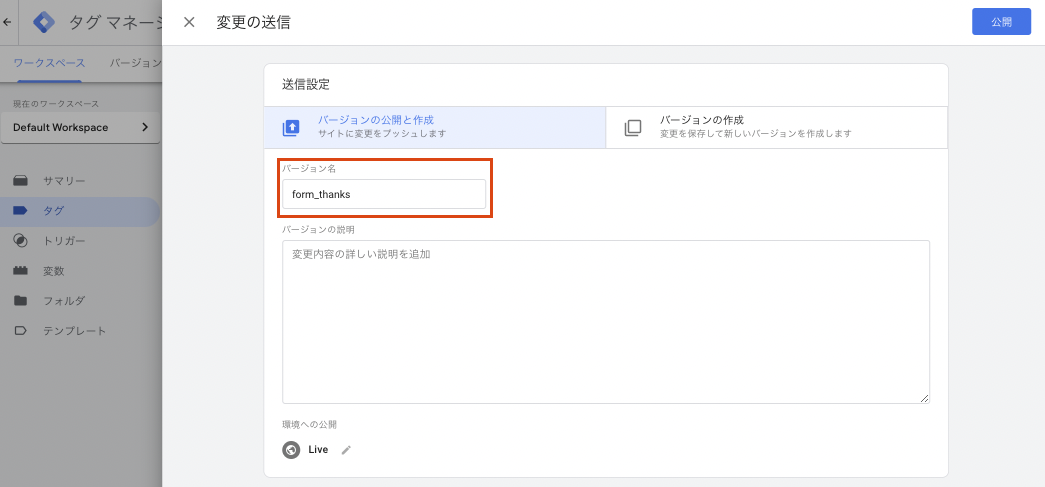The image size is (1045, 487).
Task: Select バージョンの公開と作成 option
Action: click(x=435, y=127)
